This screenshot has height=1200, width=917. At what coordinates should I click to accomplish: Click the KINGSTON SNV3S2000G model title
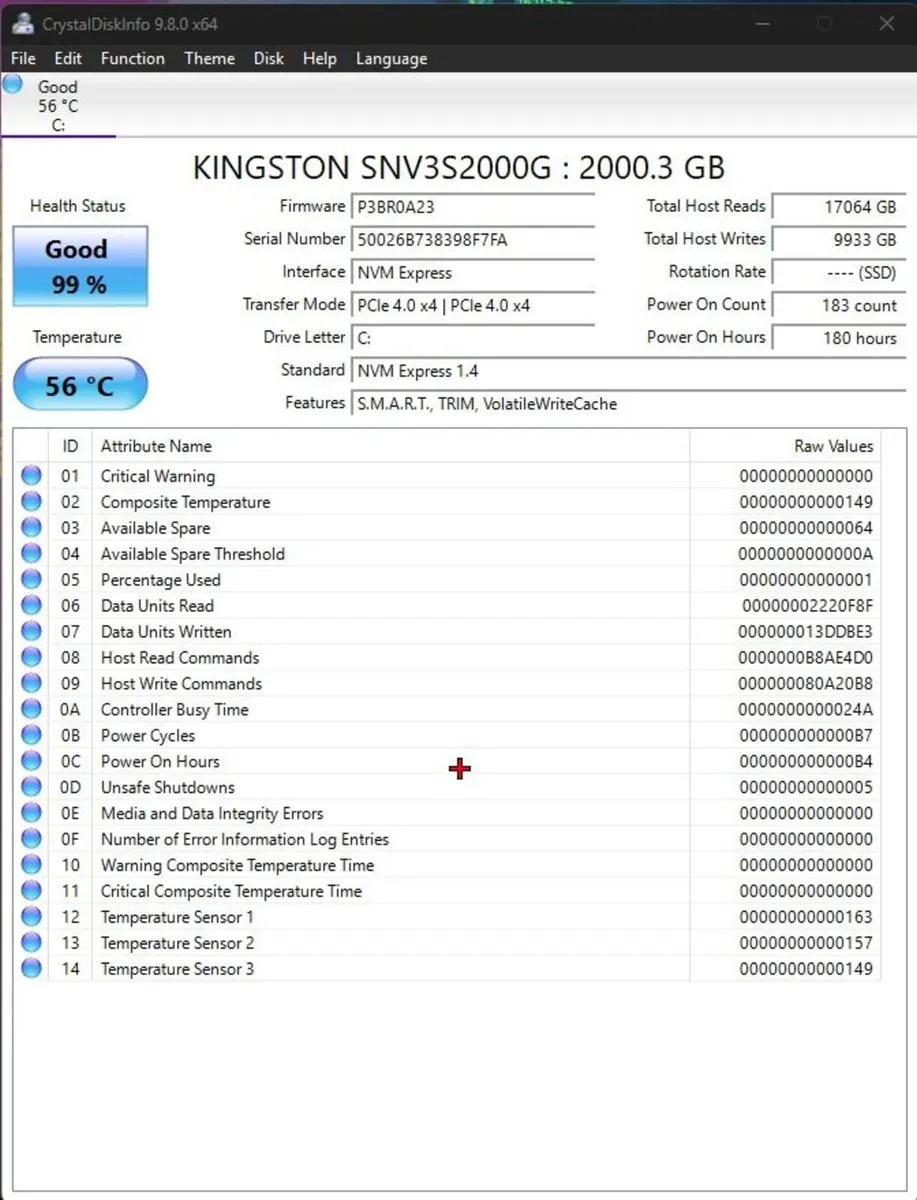[458, 167]
